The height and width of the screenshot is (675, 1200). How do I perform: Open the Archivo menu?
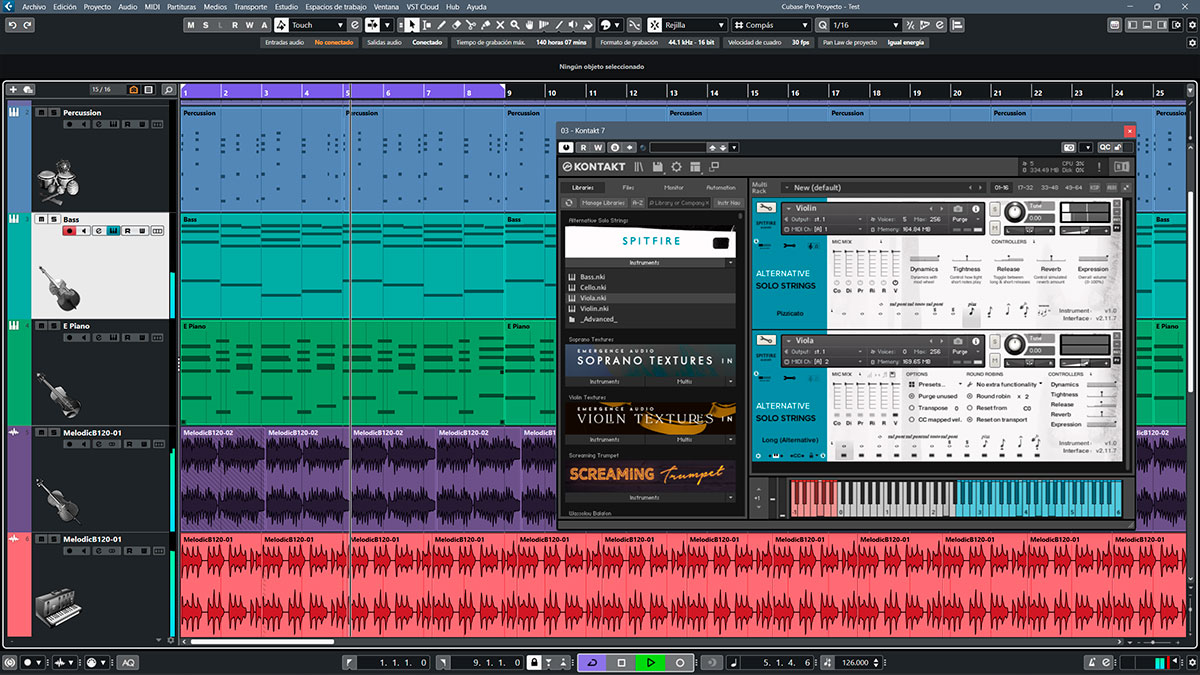point(34,6)
